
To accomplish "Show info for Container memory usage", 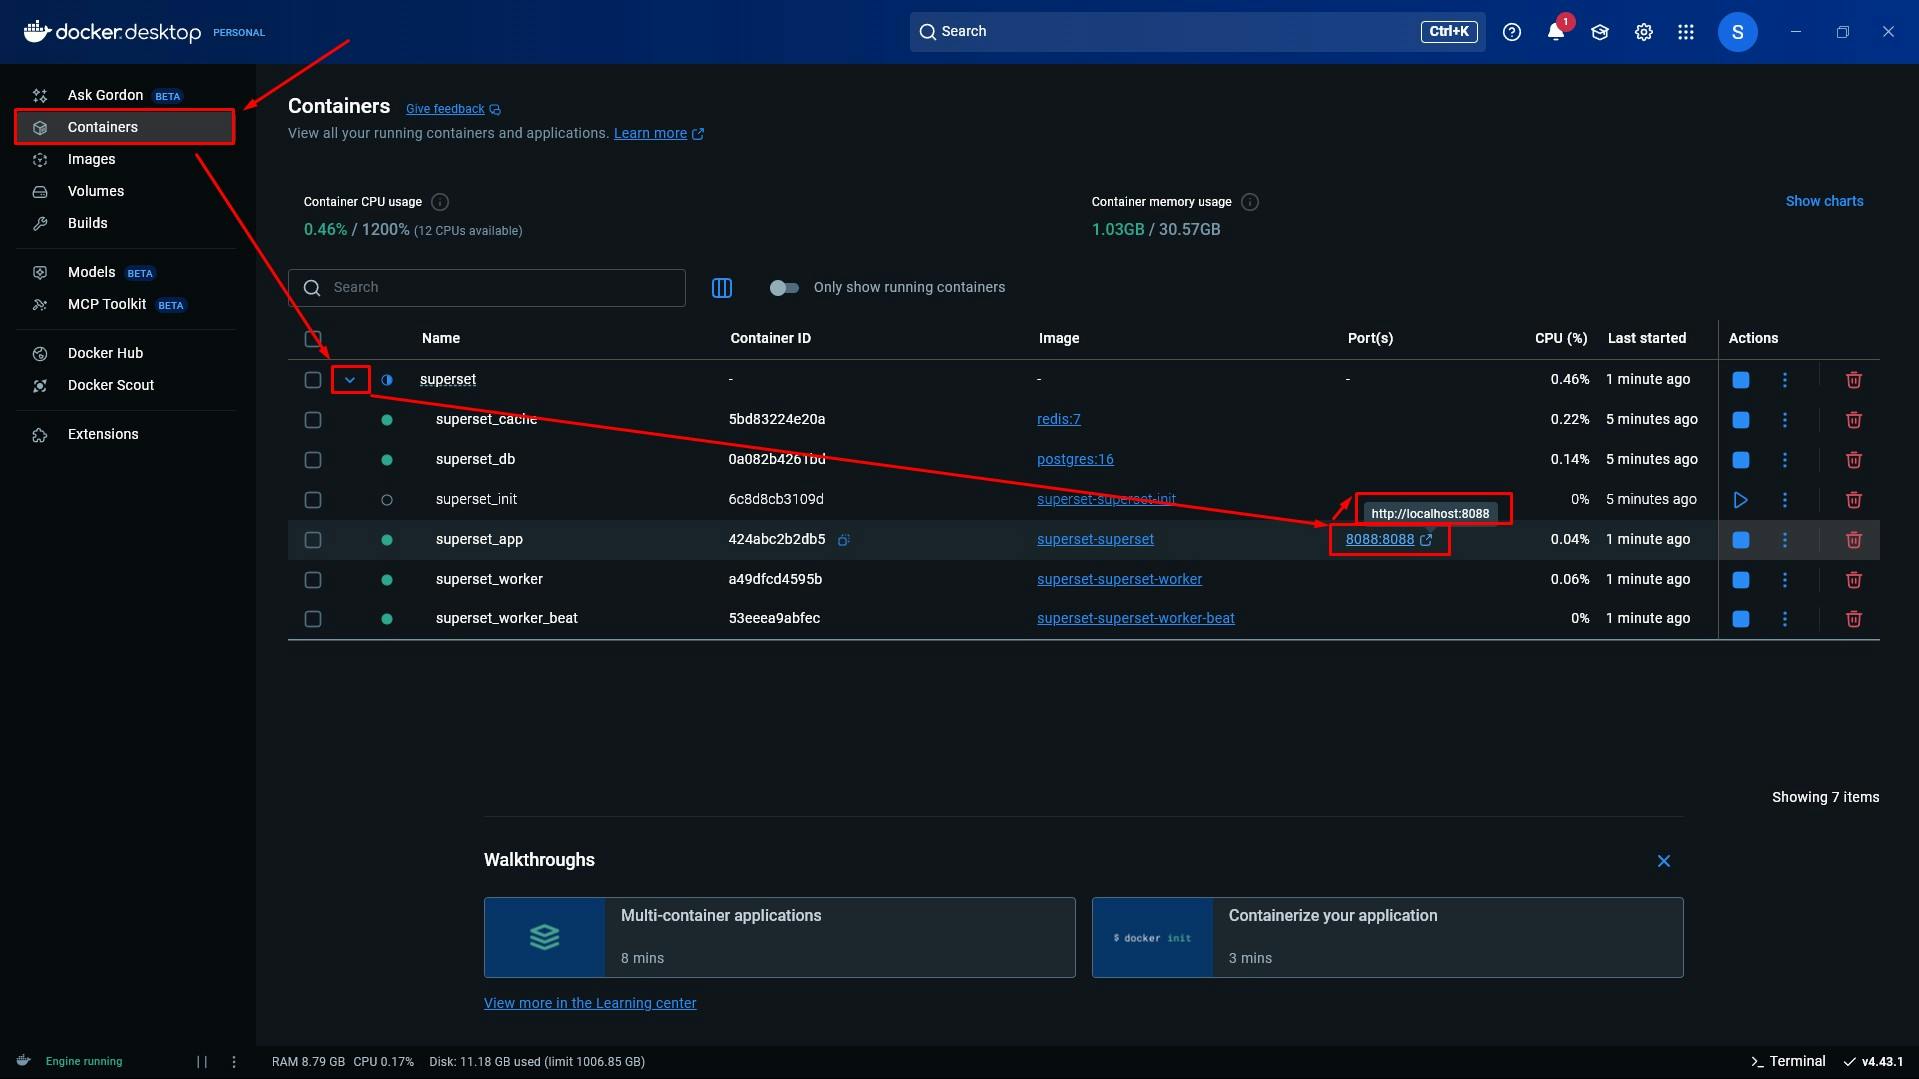I will click(1250, 202).
